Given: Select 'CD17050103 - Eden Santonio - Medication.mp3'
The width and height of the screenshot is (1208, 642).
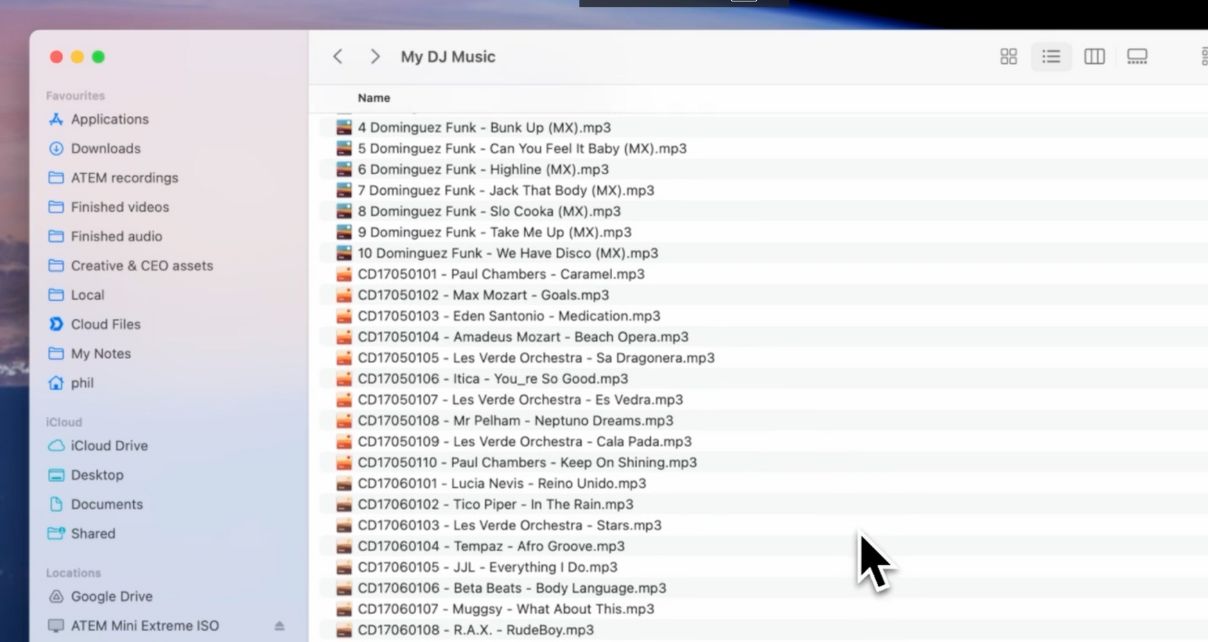Looking at the screenshot, I should pyautogui.click(x=509, y=316).
